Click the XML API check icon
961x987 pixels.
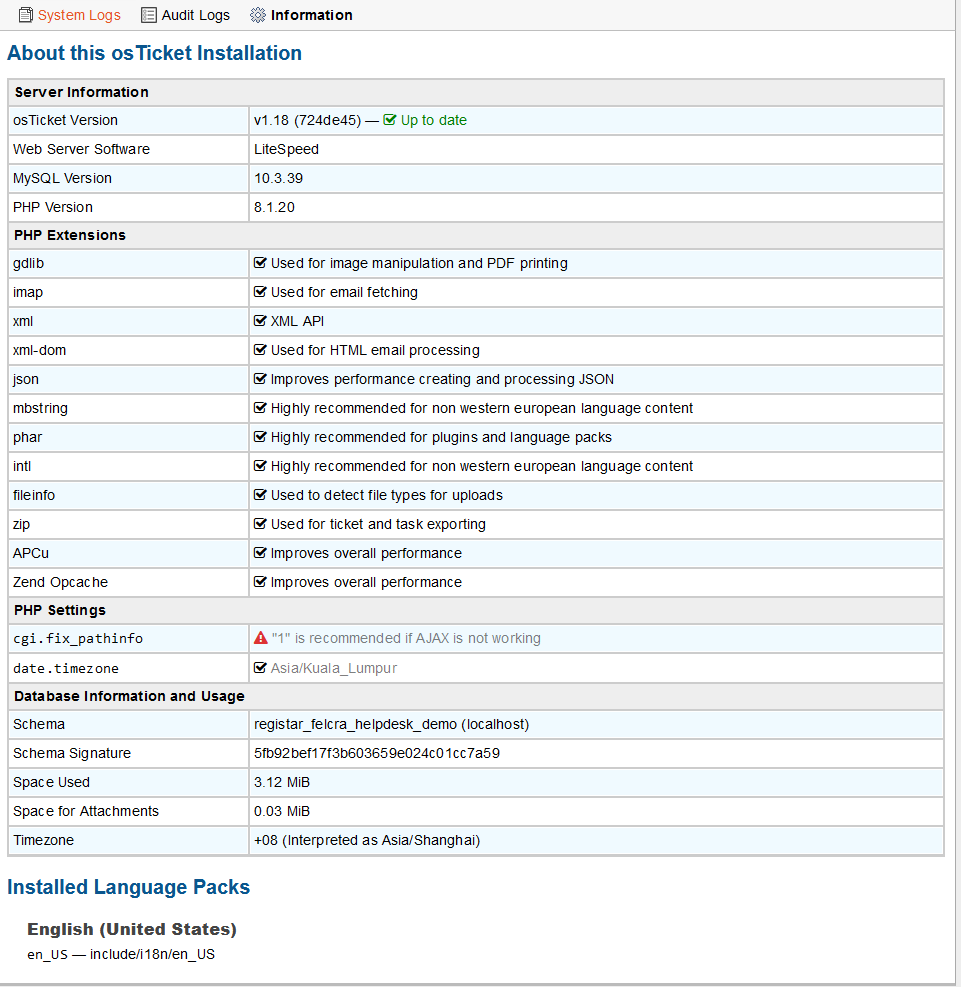260,320
